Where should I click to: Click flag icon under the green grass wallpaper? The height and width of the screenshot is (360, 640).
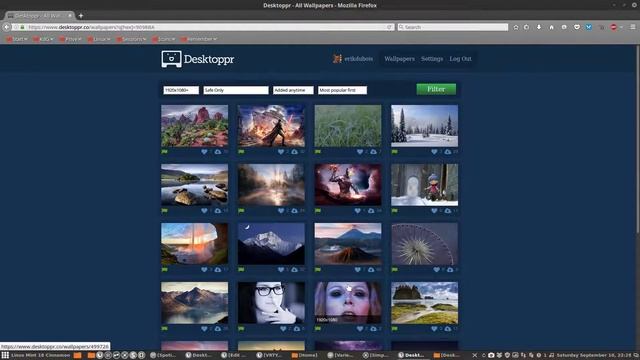pos(318,152)
